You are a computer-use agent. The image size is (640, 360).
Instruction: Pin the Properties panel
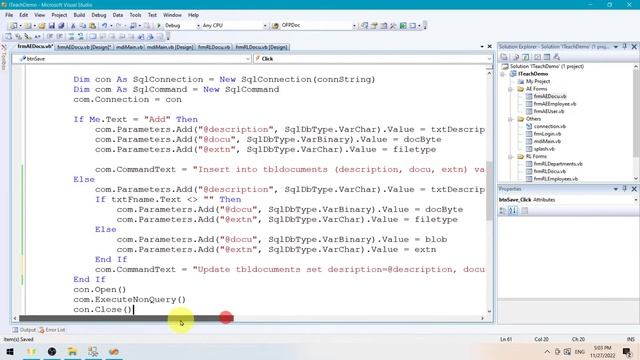624,189
